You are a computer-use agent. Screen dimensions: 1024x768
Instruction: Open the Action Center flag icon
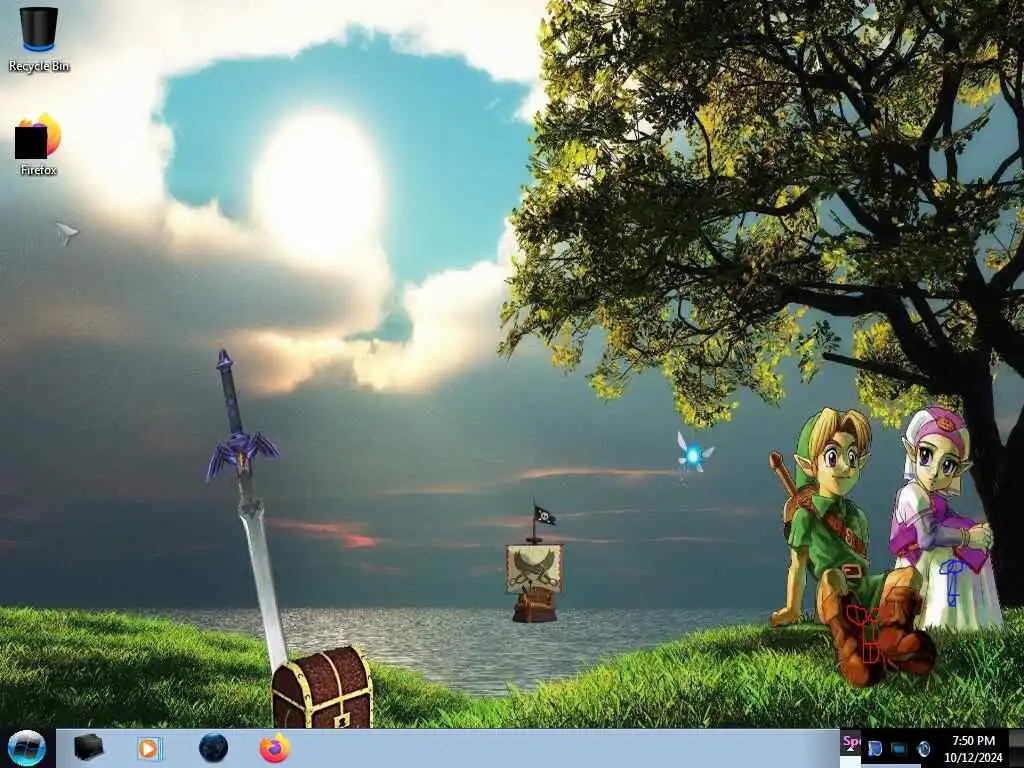pos(875,748)
